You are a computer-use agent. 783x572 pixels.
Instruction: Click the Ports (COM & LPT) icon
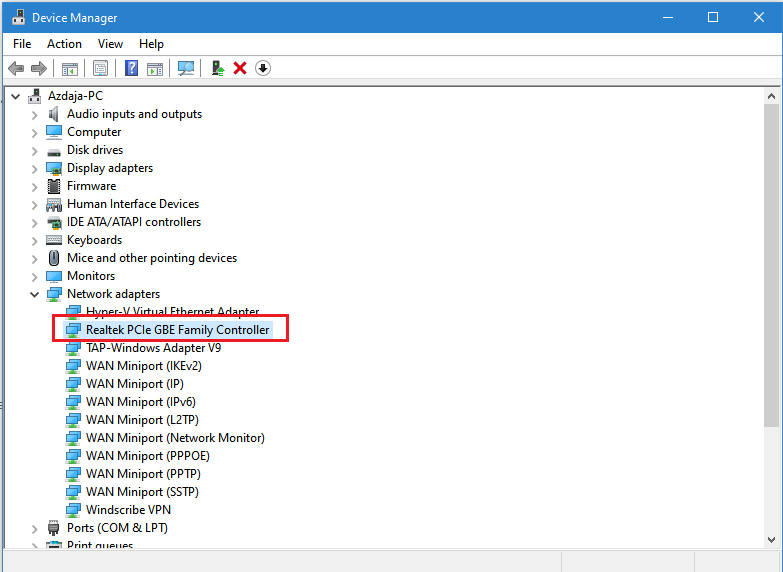(53, 528)
